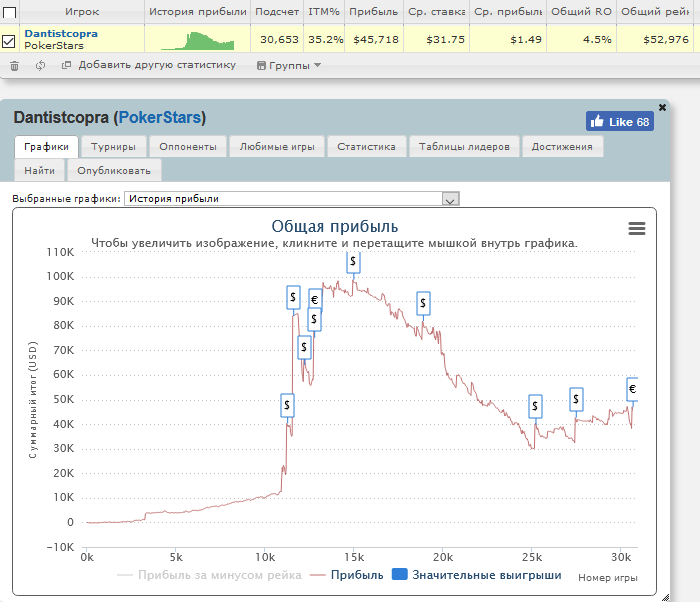Click the refresh statistics icon
Screen dimensions: 700x602
(41, 65)
